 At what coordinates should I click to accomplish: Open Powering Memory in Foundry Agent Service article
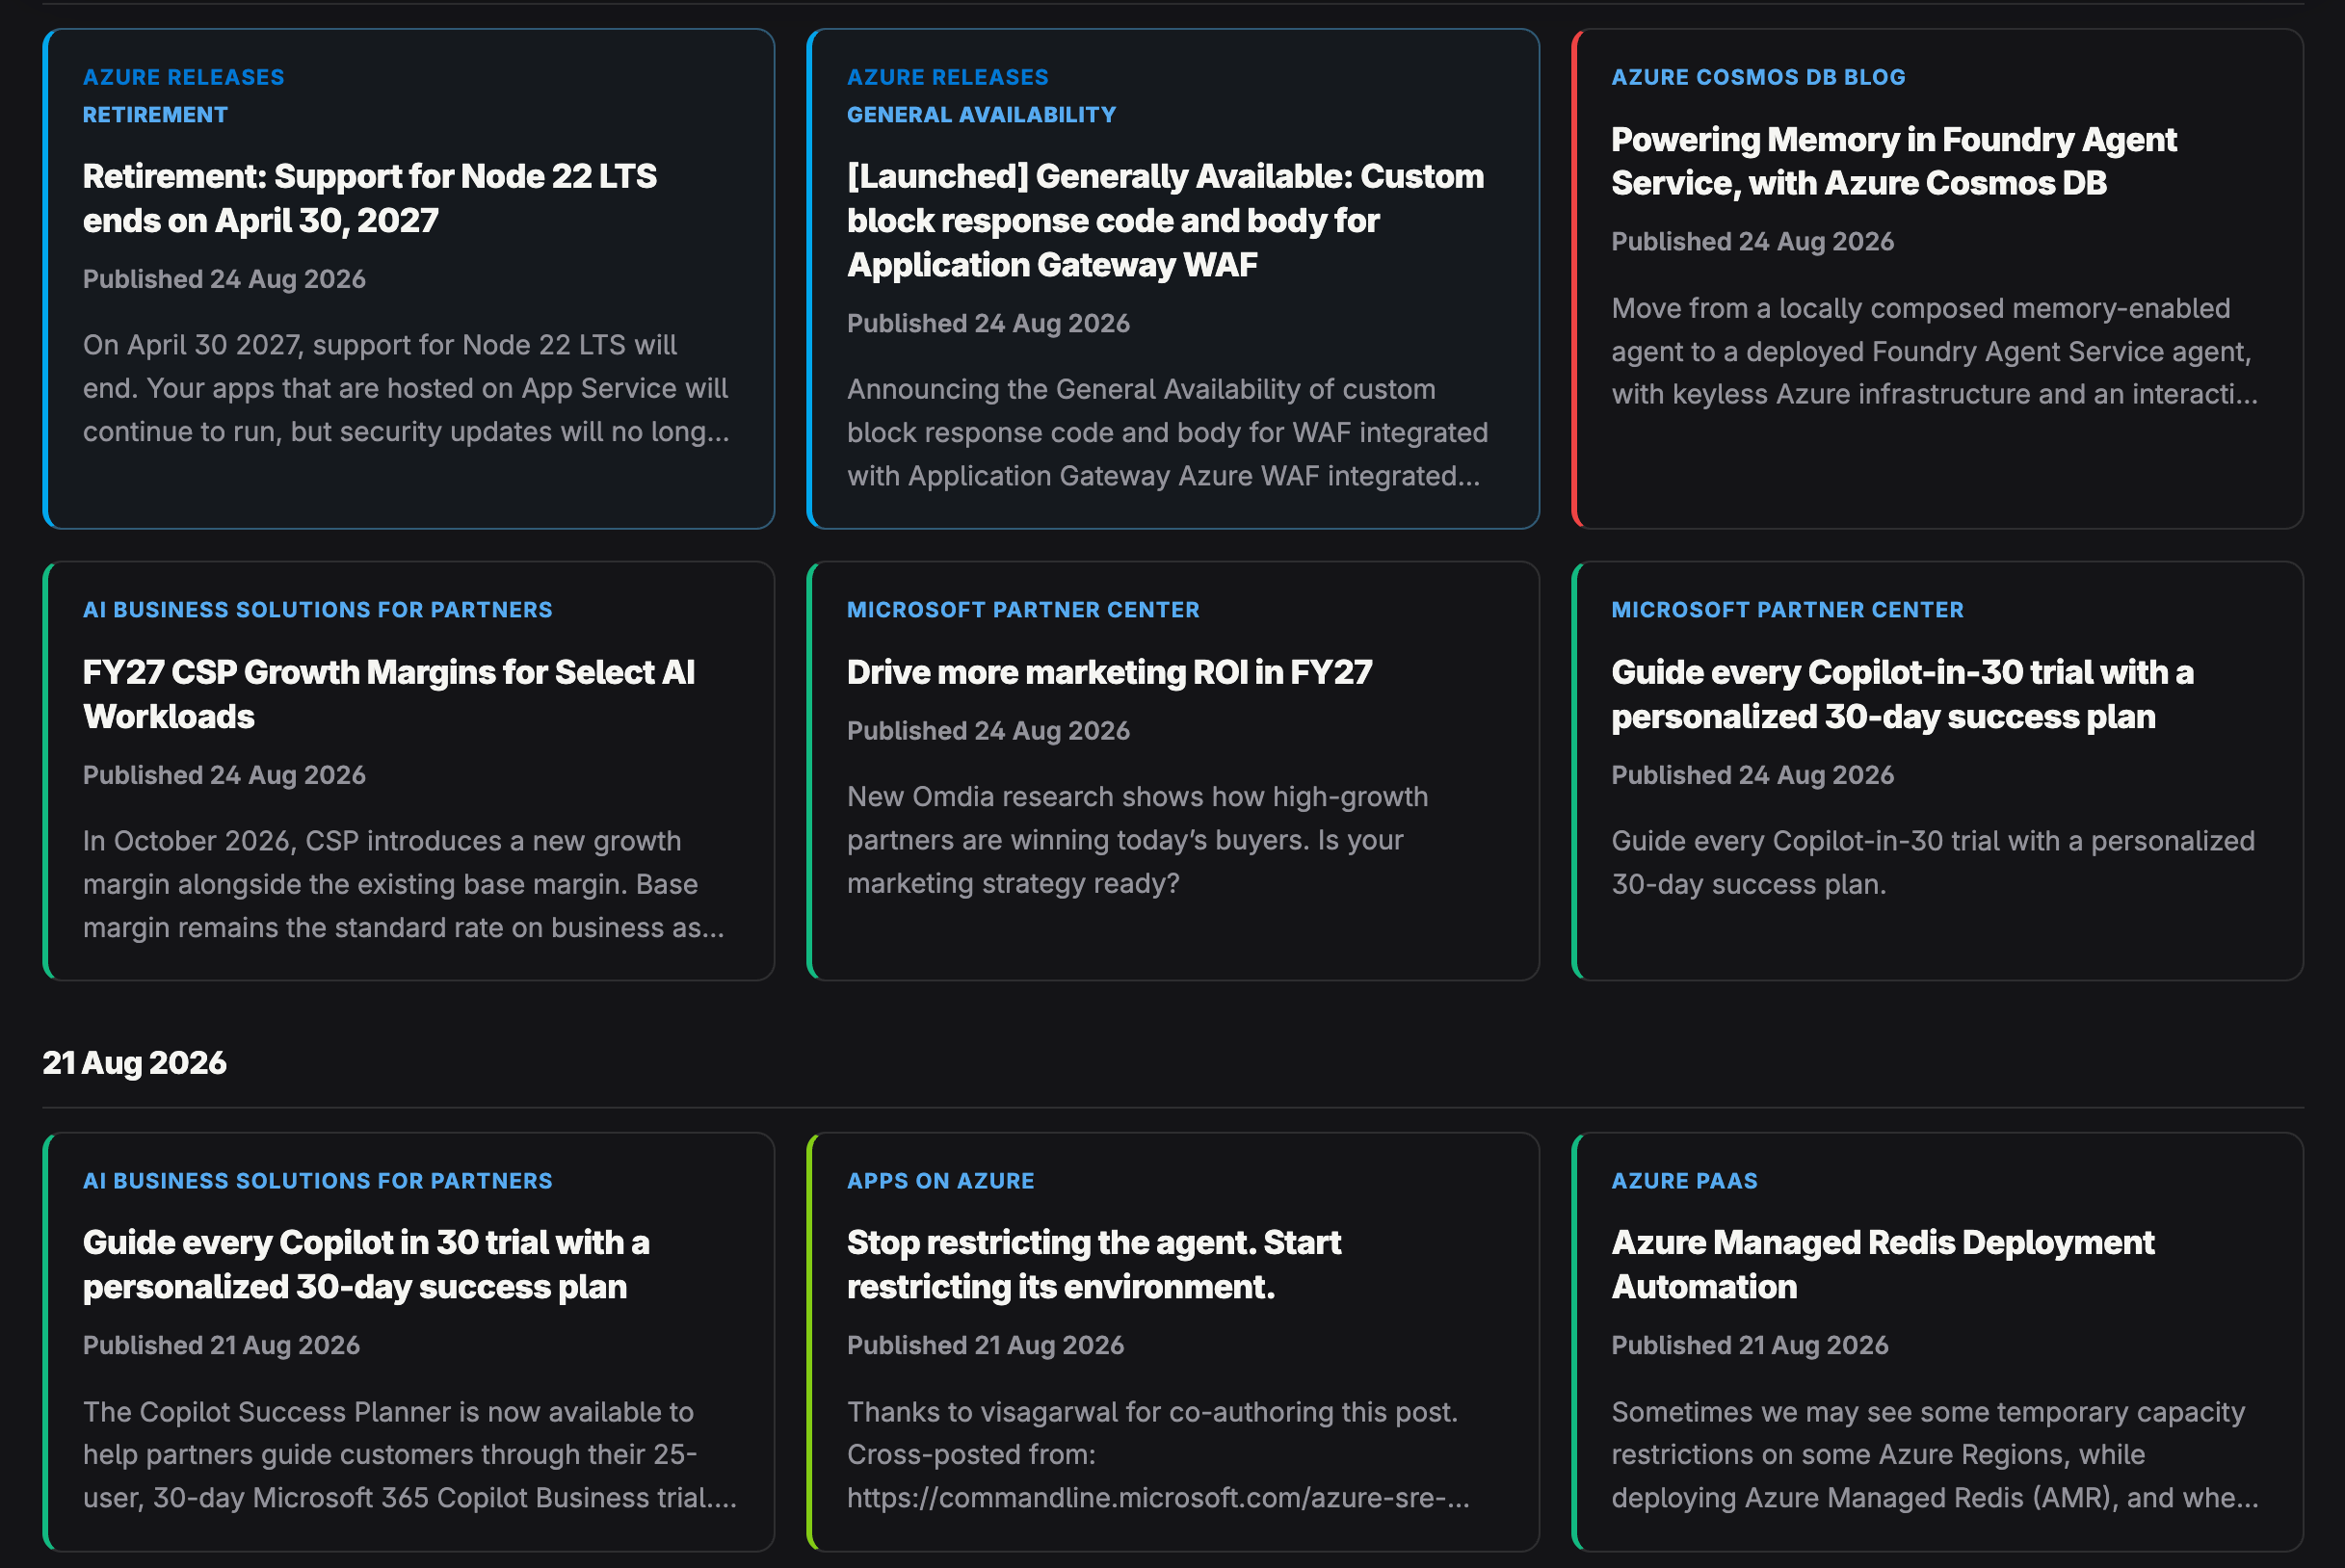point(1893,161)
